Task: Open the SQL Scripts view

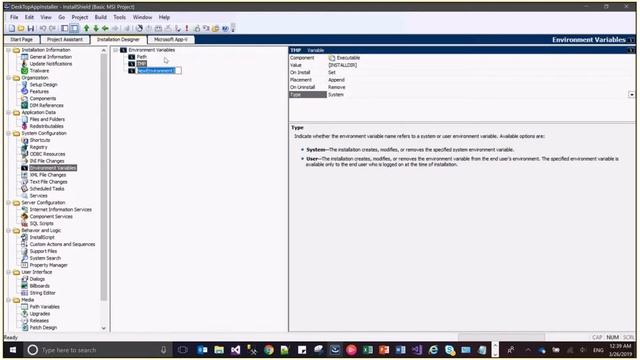Action: 41,223
